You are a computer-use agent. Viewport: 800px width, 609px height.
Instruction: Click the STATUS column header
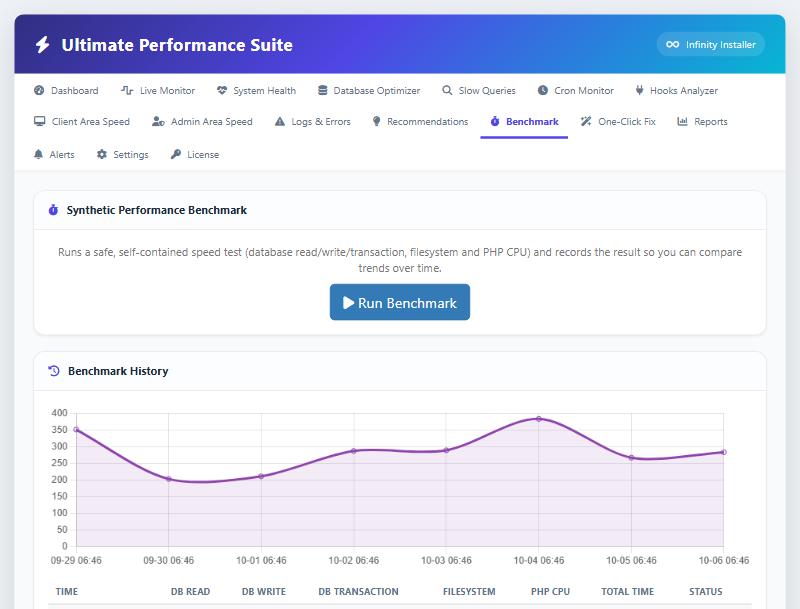pos(706,592)
